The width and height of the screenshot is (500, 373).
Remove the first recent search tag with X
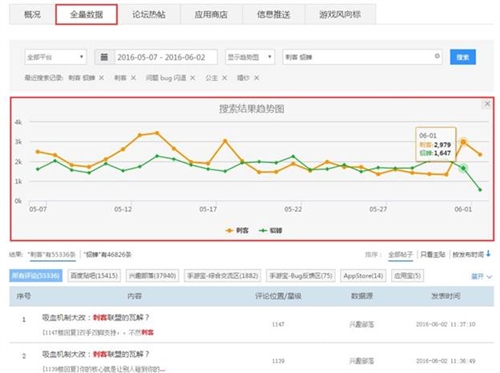click(x=101, y=78)
